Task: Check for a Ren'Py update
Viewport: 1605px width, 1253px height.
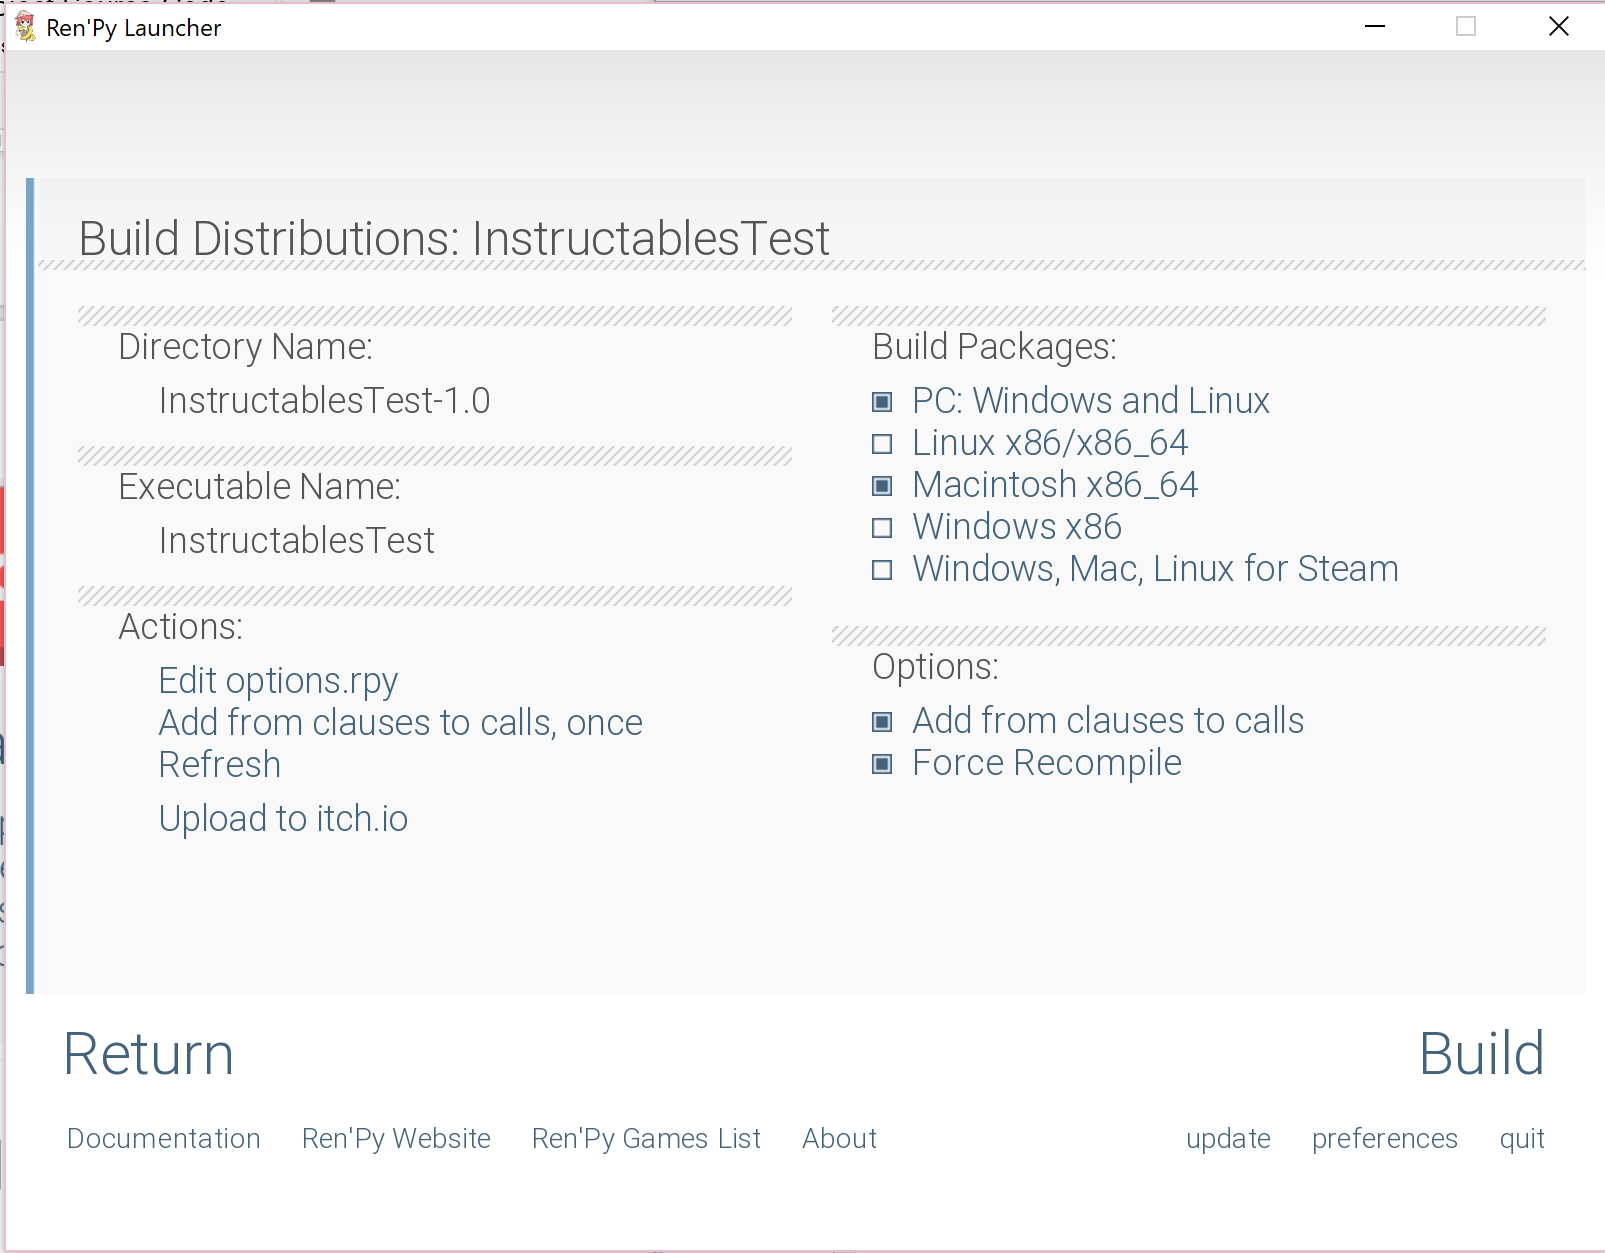Action: point(1228,1138)
